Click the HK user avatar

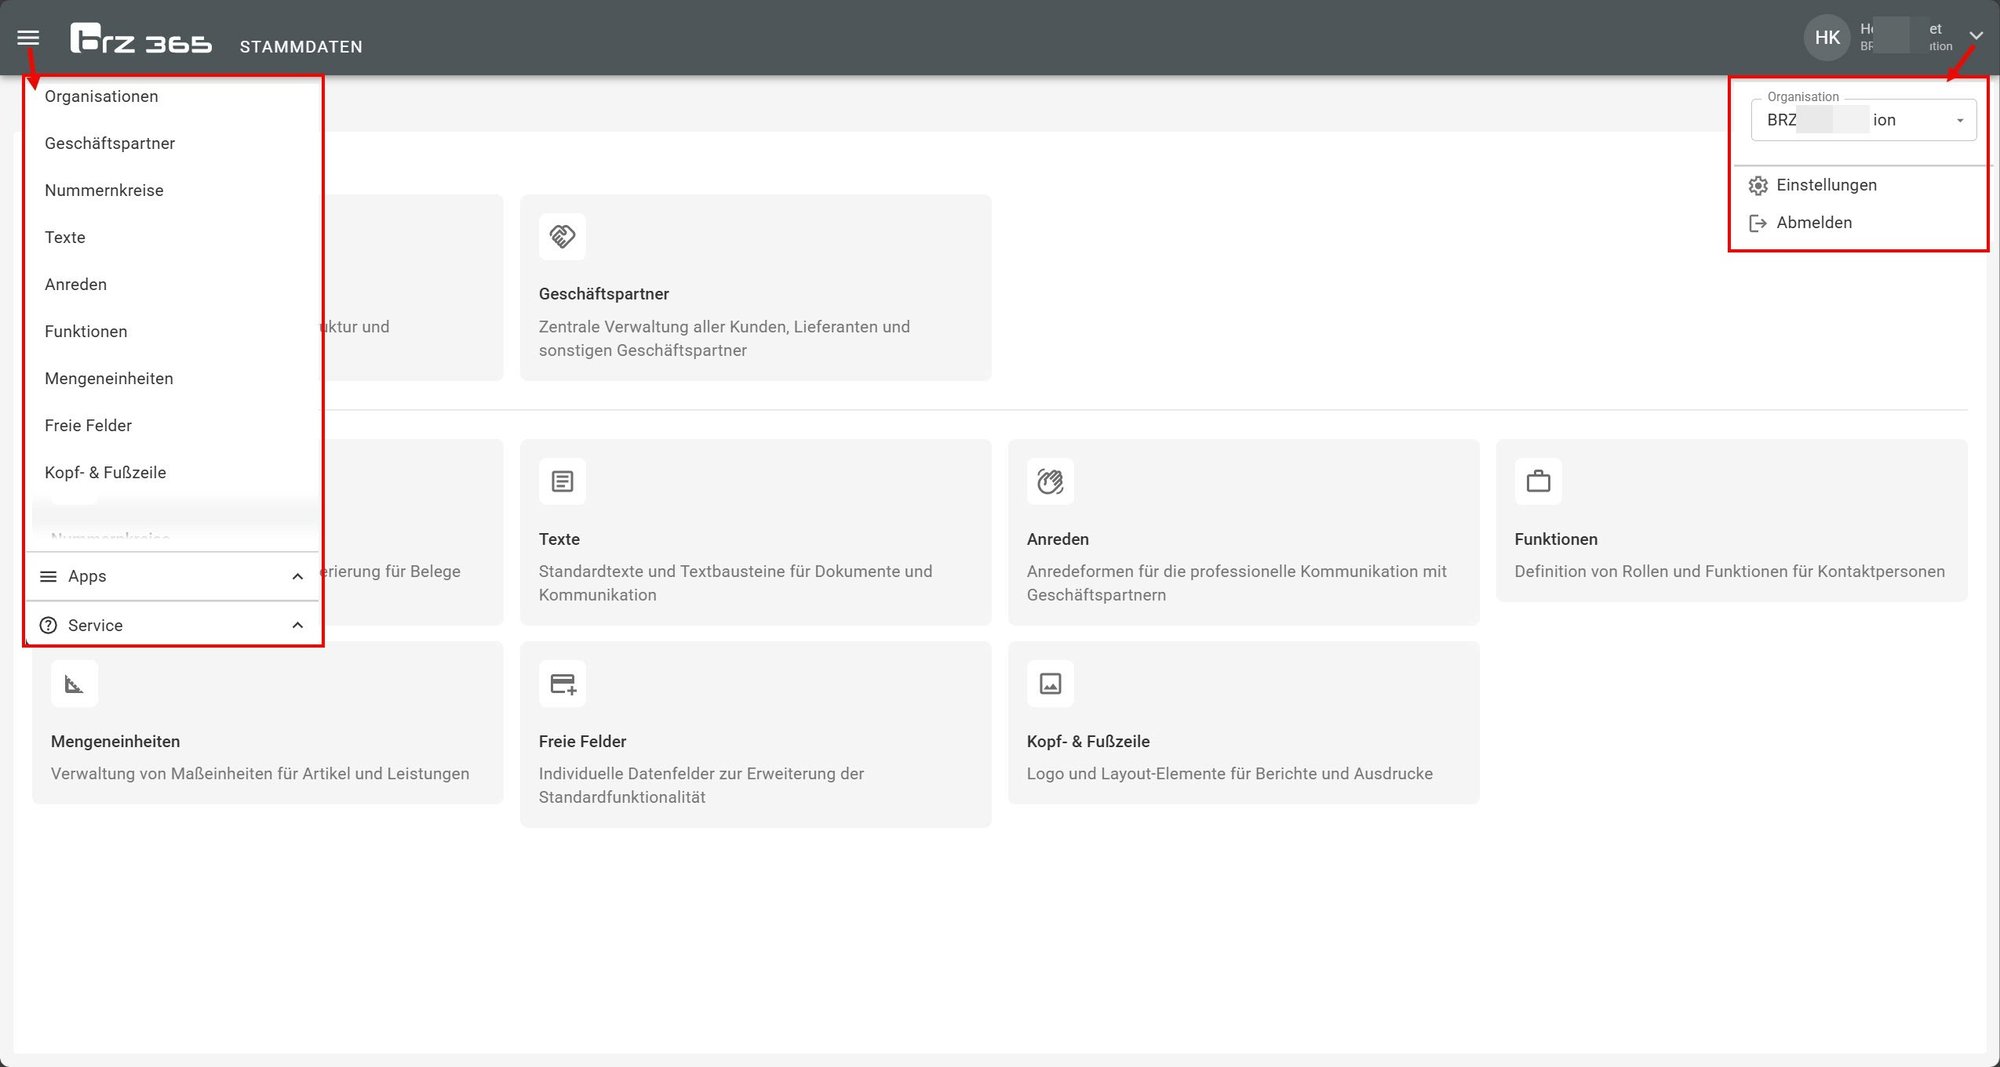coord(1827,36)
